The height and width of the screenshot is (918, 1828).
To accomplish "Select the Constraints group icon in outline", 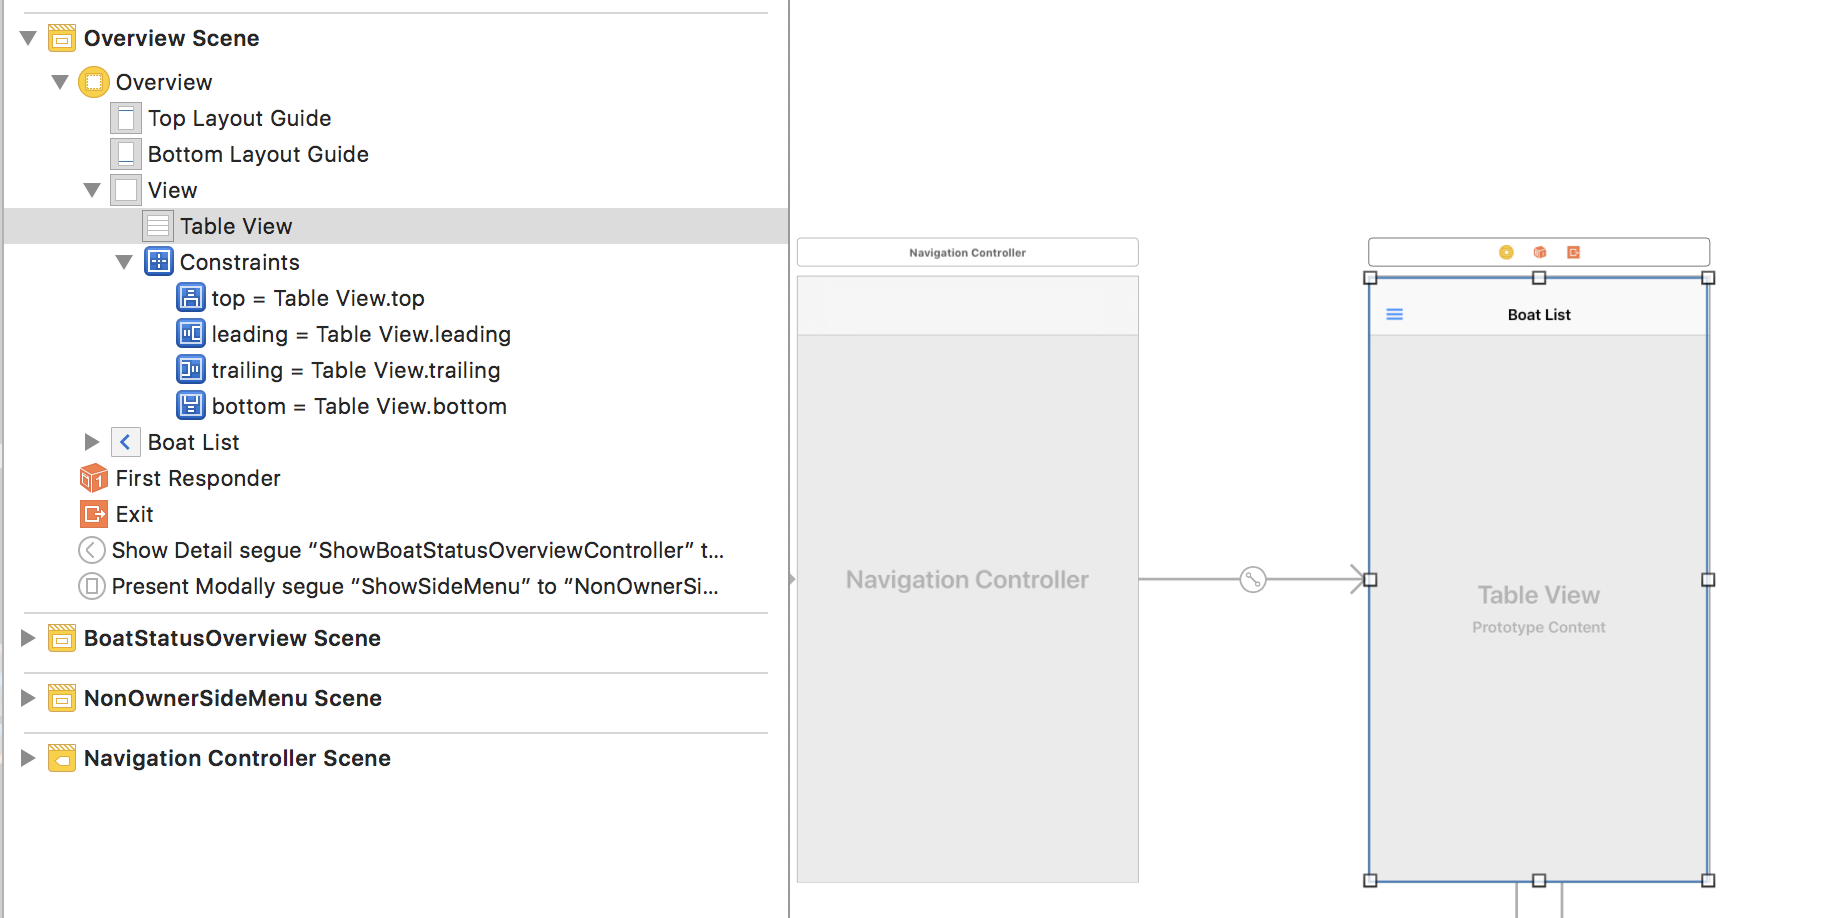I will [159, 262].
